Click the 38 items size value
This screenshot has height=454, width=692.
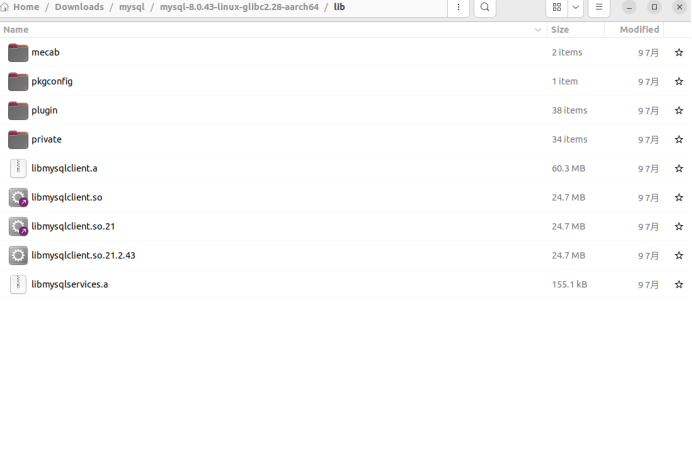569,111
